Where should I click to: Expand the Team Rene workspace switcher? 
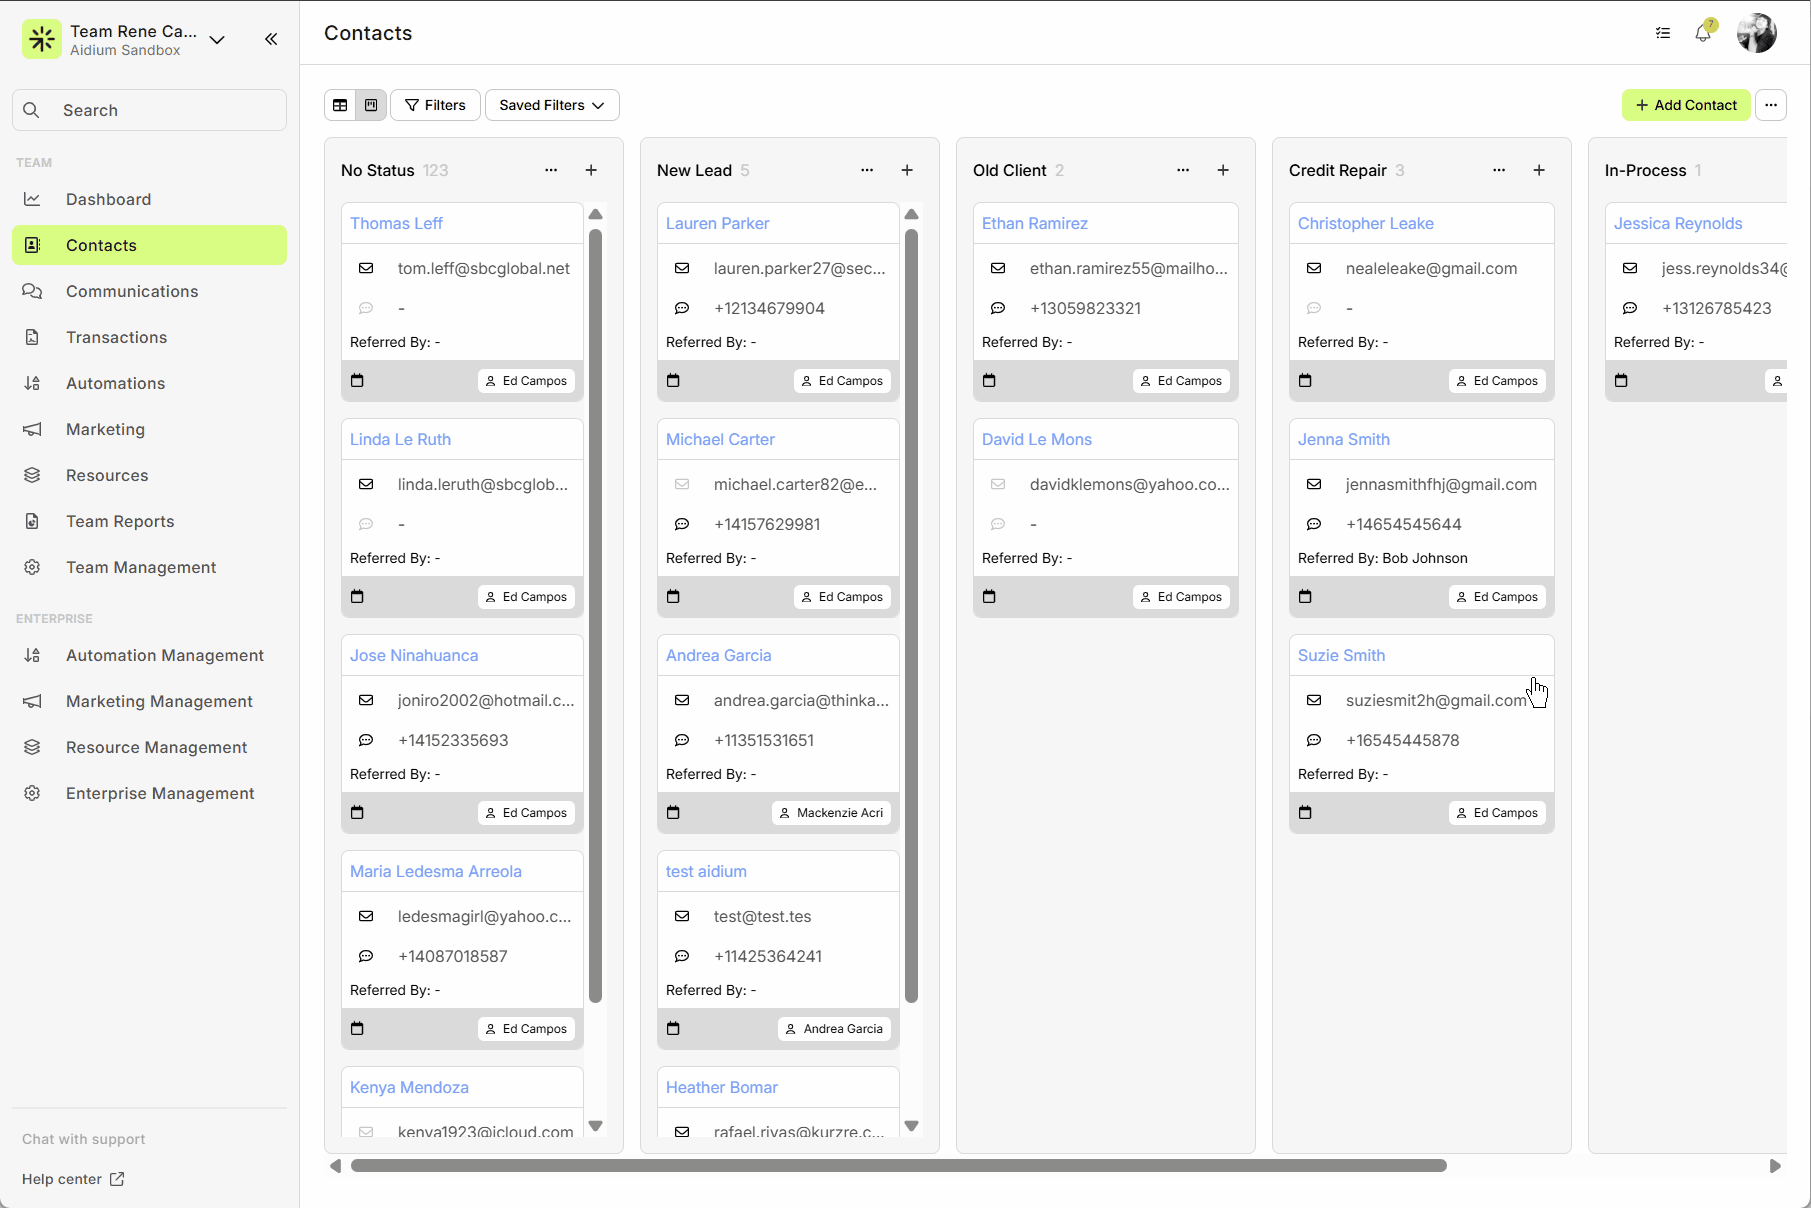tap(217, 40)
